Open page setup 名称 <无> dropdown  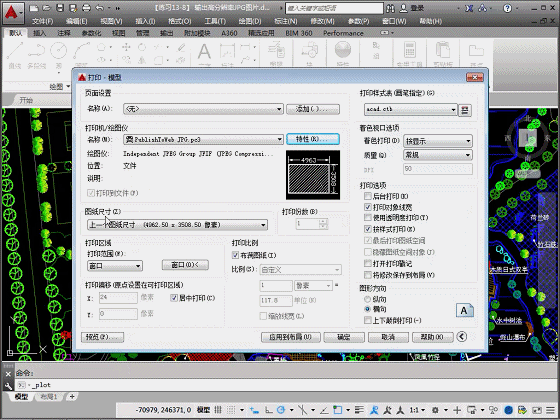tap(203, 109)
